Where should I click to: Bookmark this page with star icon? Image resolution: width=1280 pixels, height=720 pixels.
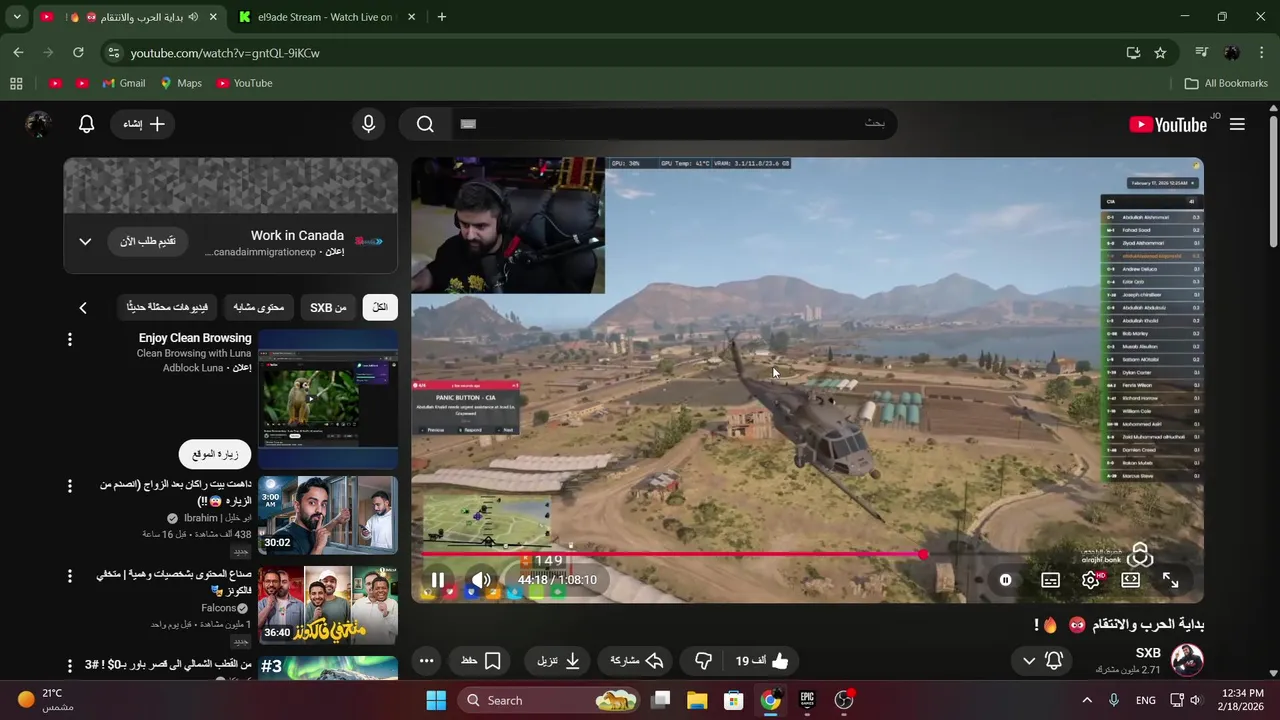point(1160,53)
